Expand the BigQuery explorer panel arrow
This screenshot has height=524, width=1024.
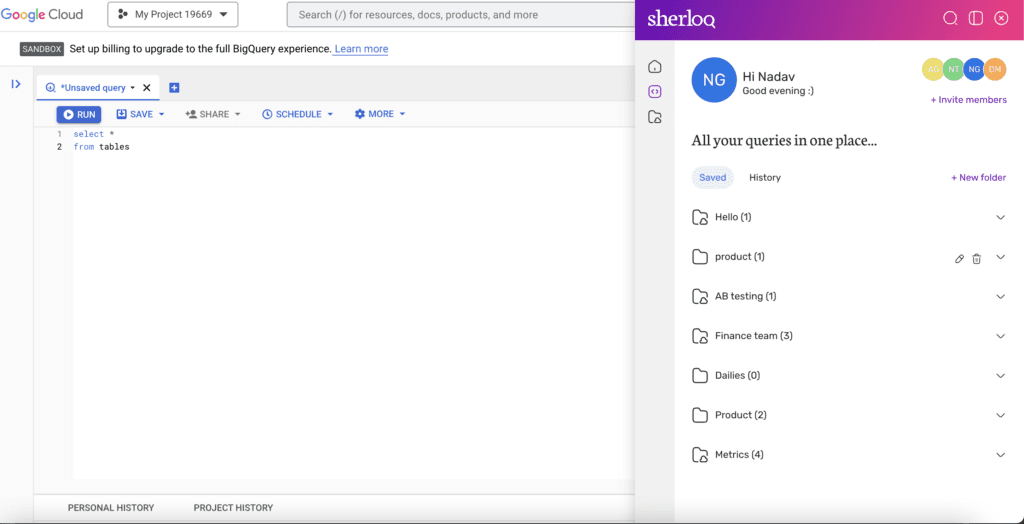(16, 84)
